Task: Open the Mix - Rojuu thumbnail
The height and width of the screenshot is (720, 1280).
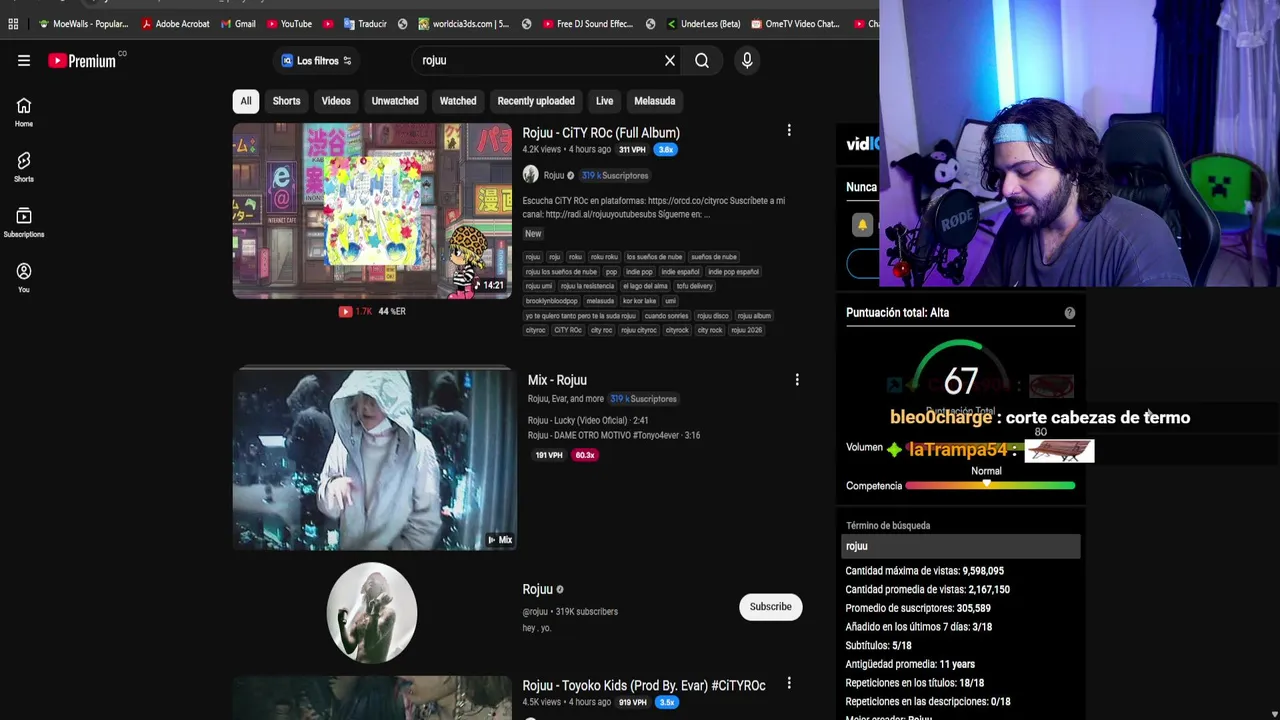Action: click(374, 459)
